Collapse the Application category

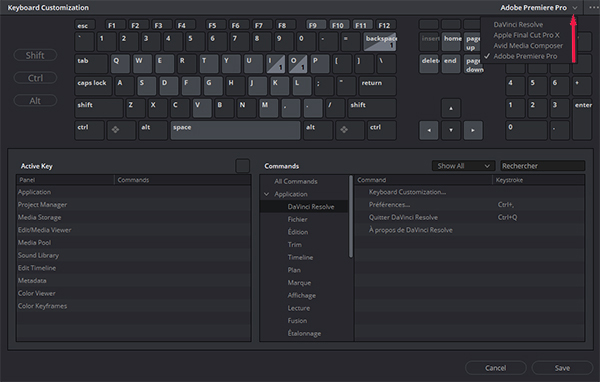(x=266, y=194)
